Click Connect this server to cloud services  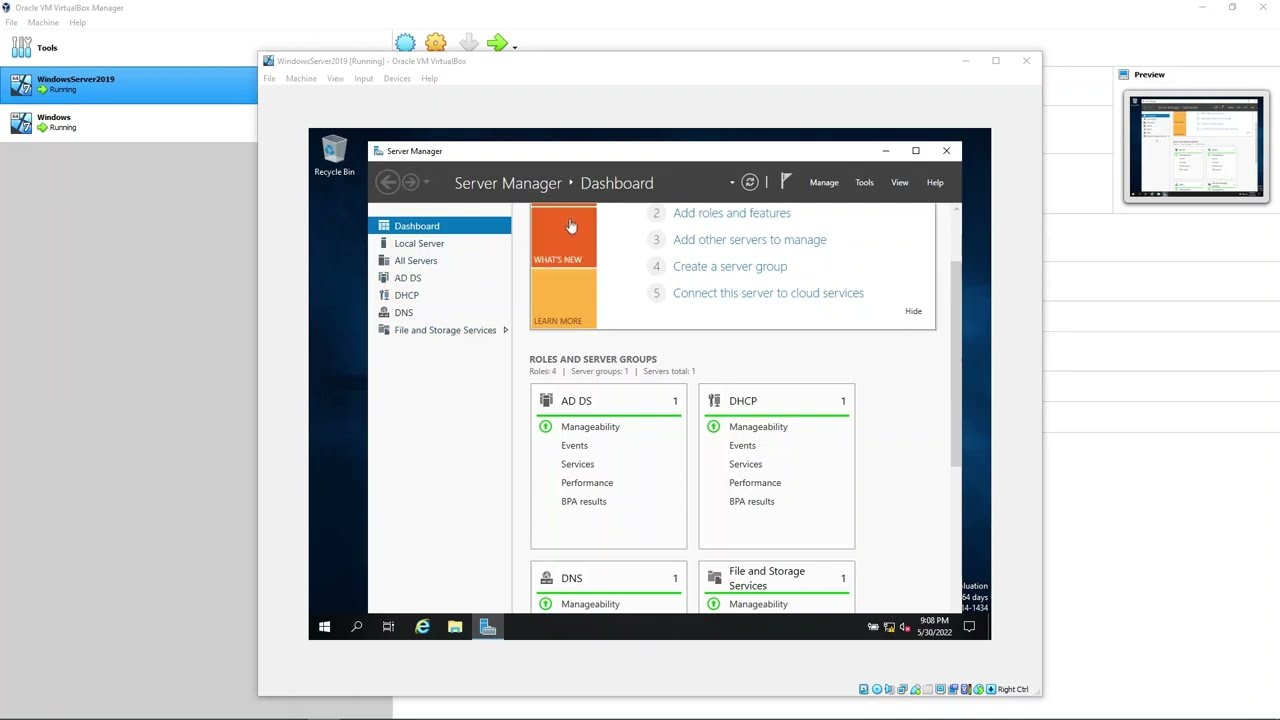[x=768, y=293]
